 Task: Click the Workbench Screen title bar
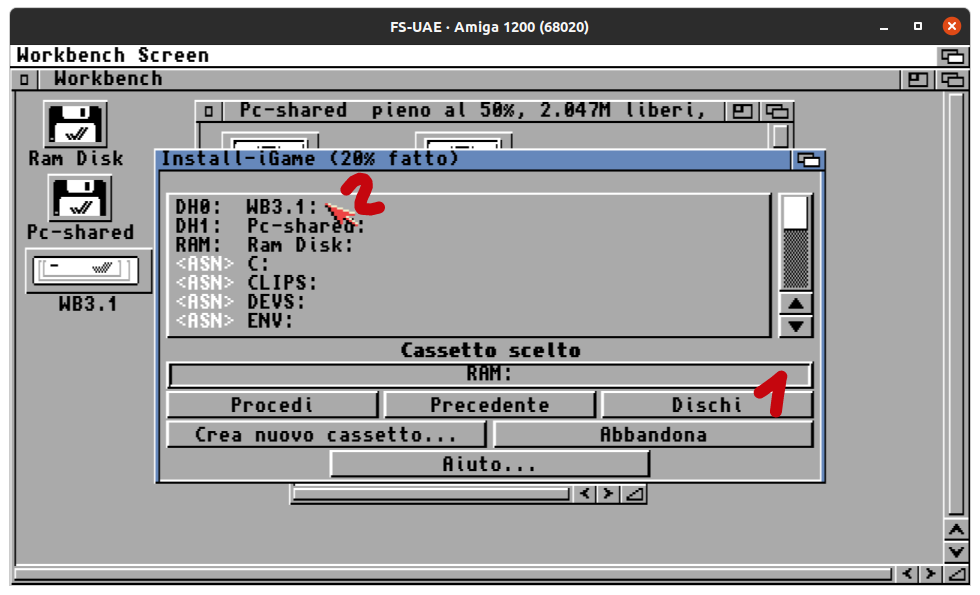475,56
